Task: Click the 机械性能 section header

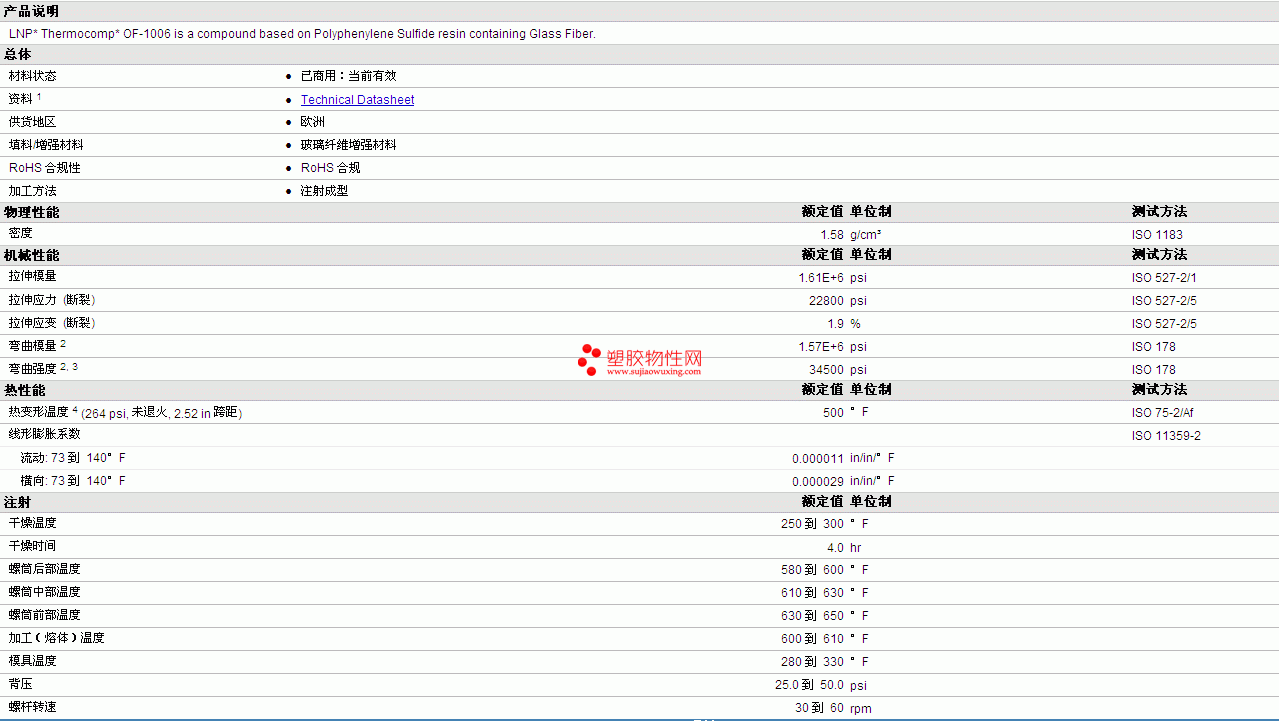Action: point(32,255)
